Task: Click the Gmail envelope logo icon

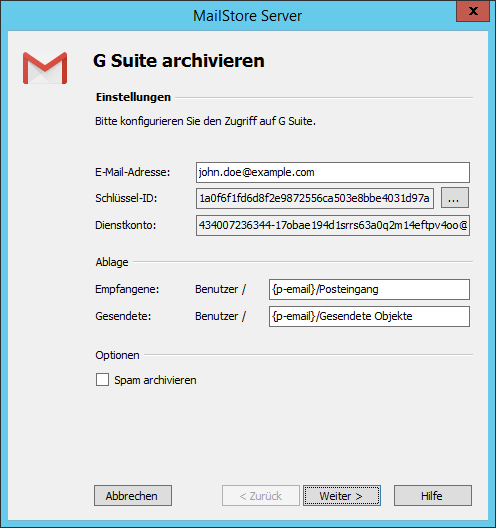Action: pos(45,68)
